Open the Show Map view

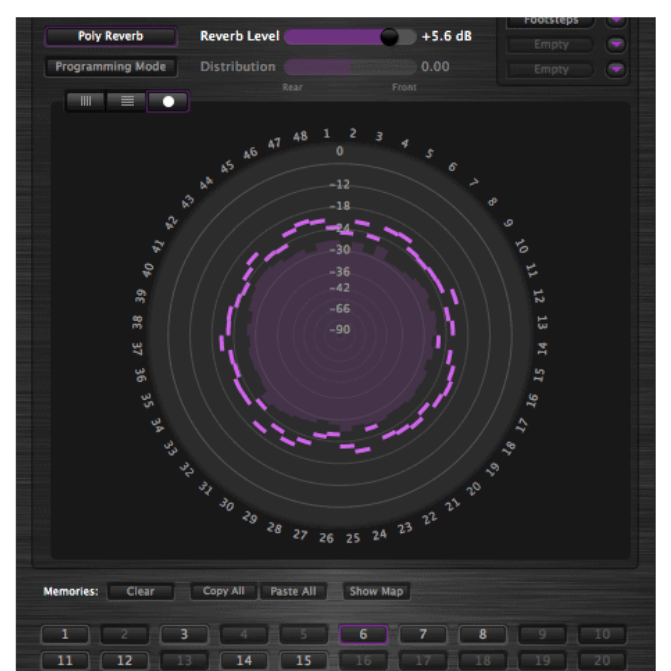pyautogui.click(x=376, y=591)
